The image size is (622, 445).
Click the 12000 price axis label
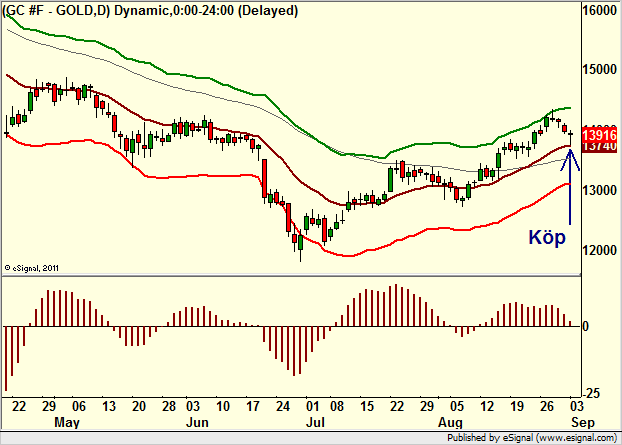coord(600,250)
